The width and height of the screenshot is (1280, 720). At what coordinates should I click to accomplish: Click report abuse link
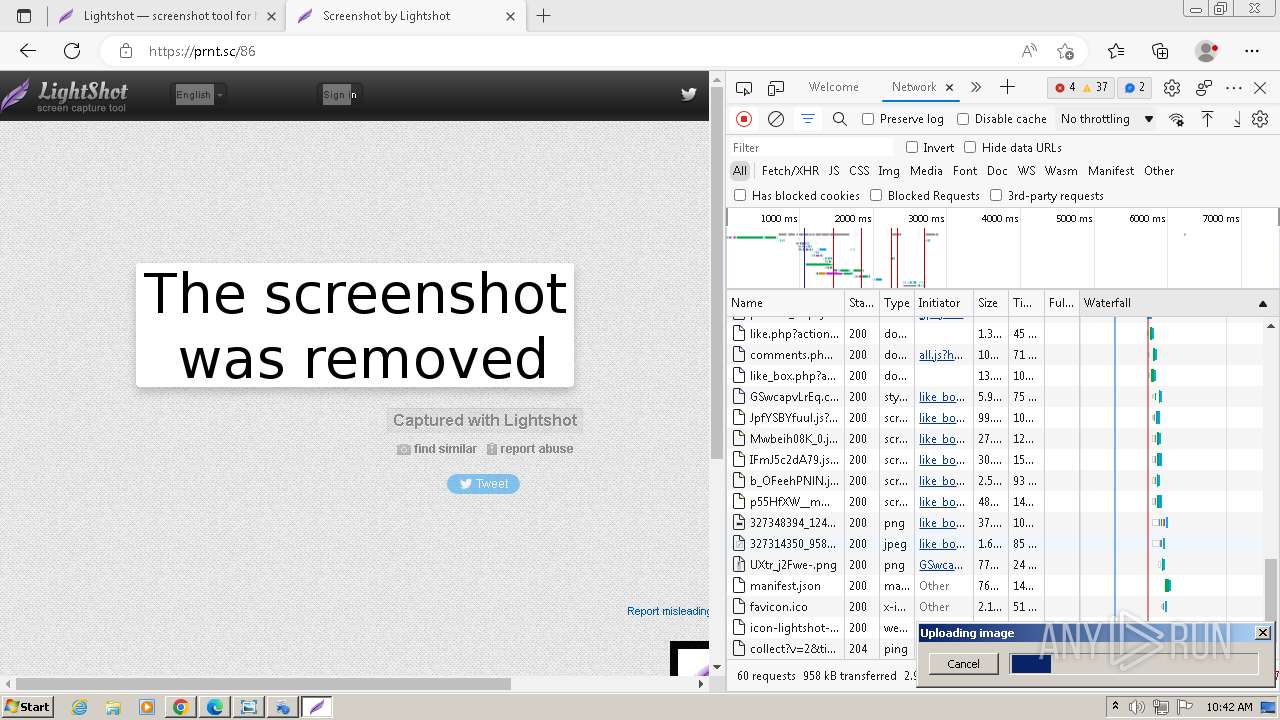coord(530,449)
